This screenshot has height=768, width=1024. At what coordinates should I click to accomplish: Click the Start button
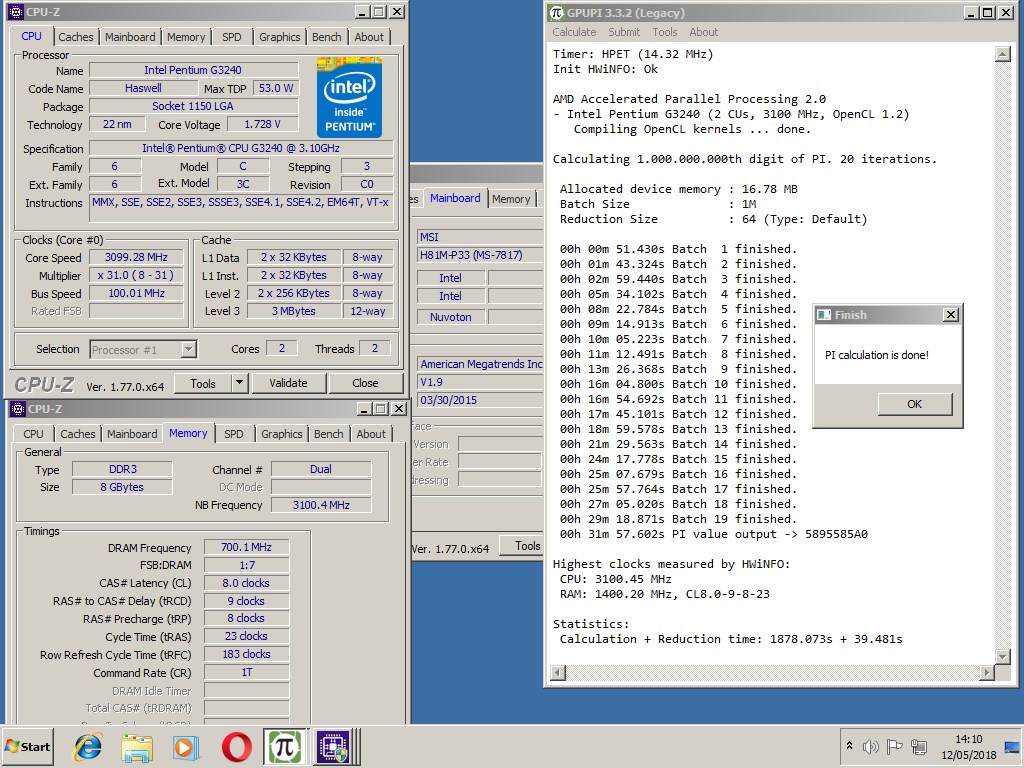28,746
